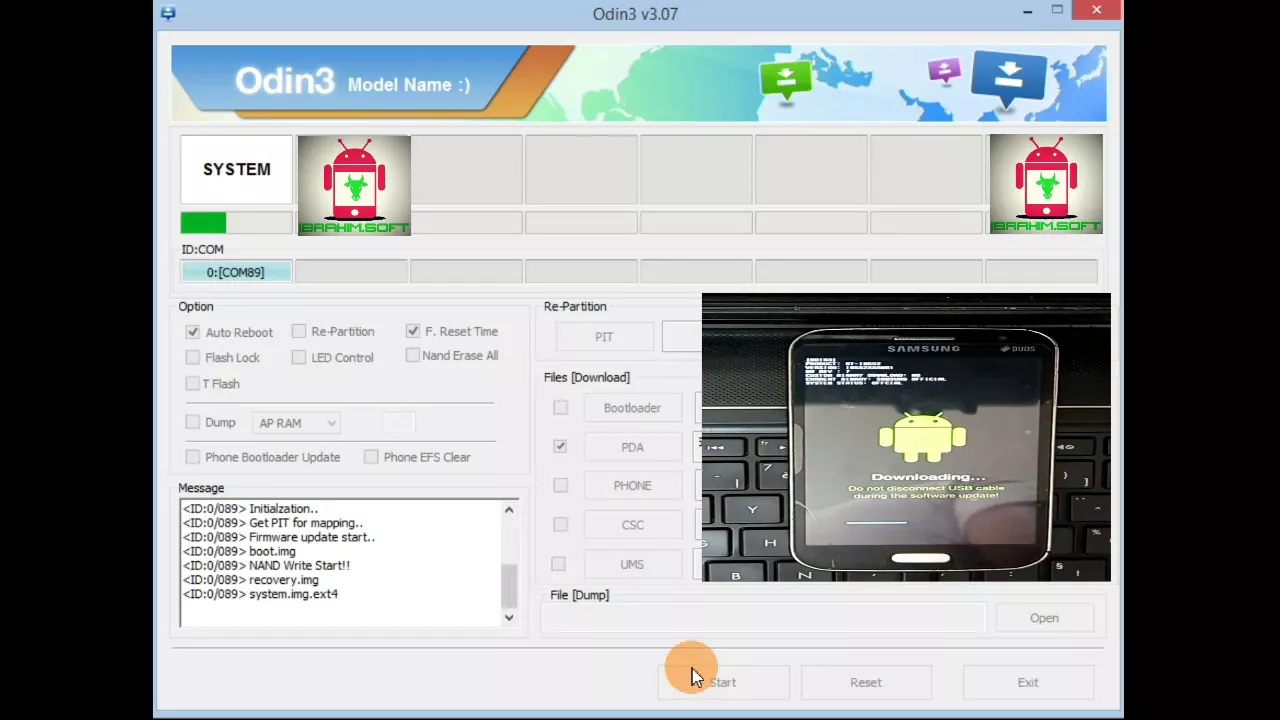Untick the PDA file checkbox
Screen dimensions: 1280x720
560,446
